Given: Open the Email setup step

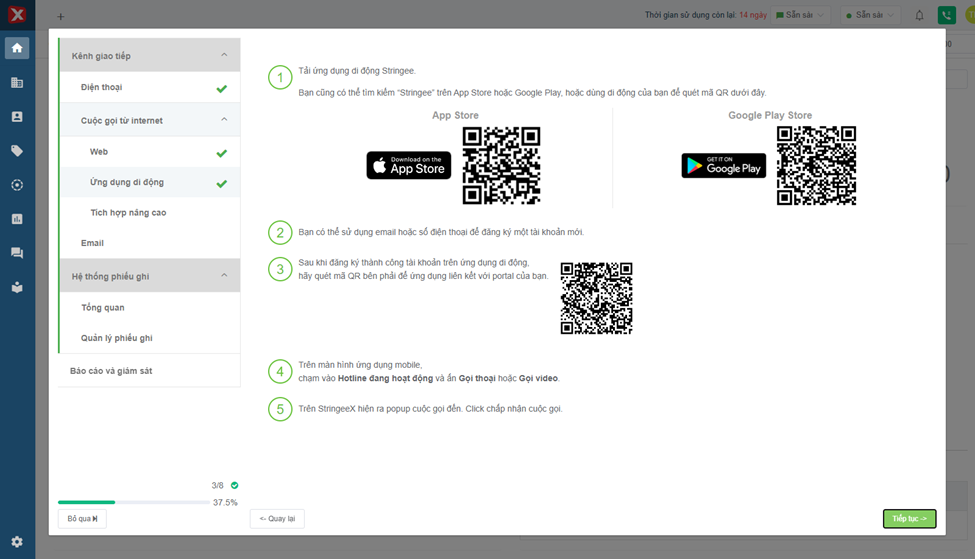Looking at the screenshot, I should [x=92, y=243].
